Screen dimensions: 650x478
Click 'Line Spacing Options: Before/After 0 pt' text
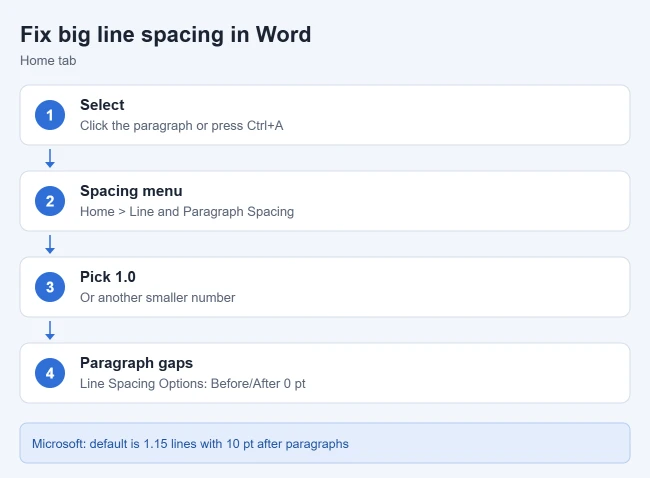click(x=193, y=383)
